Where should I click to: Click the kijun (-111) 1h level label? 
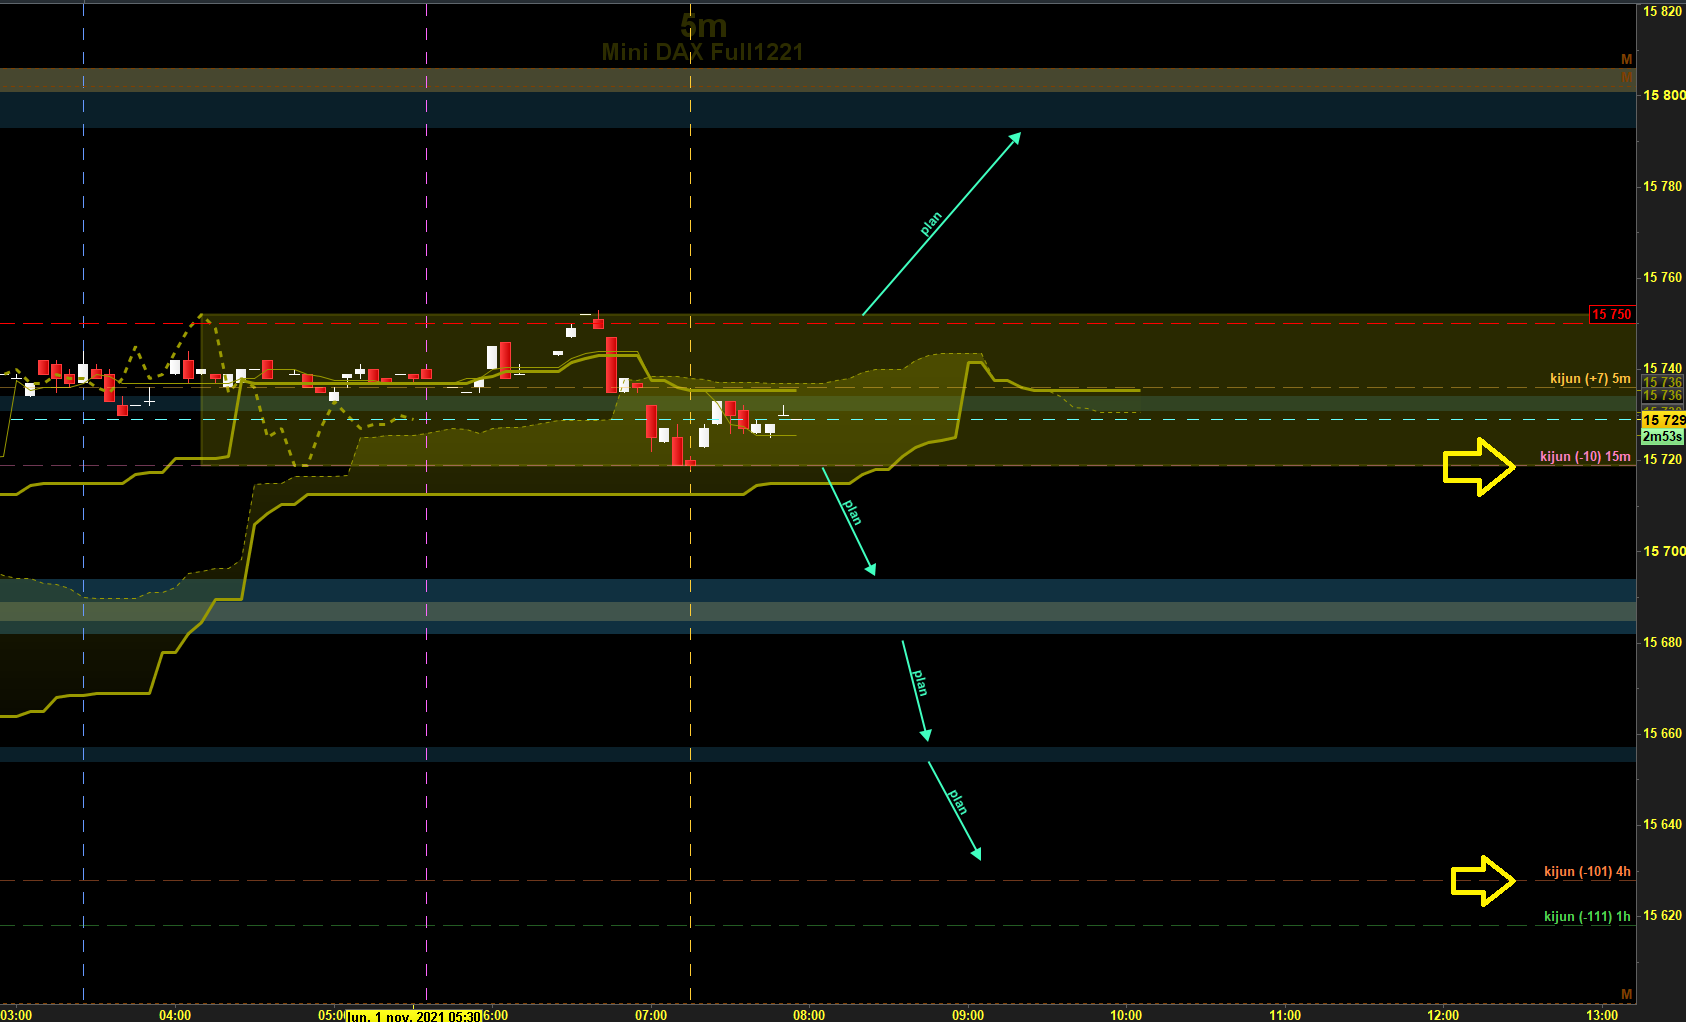tap(1587, 916)
